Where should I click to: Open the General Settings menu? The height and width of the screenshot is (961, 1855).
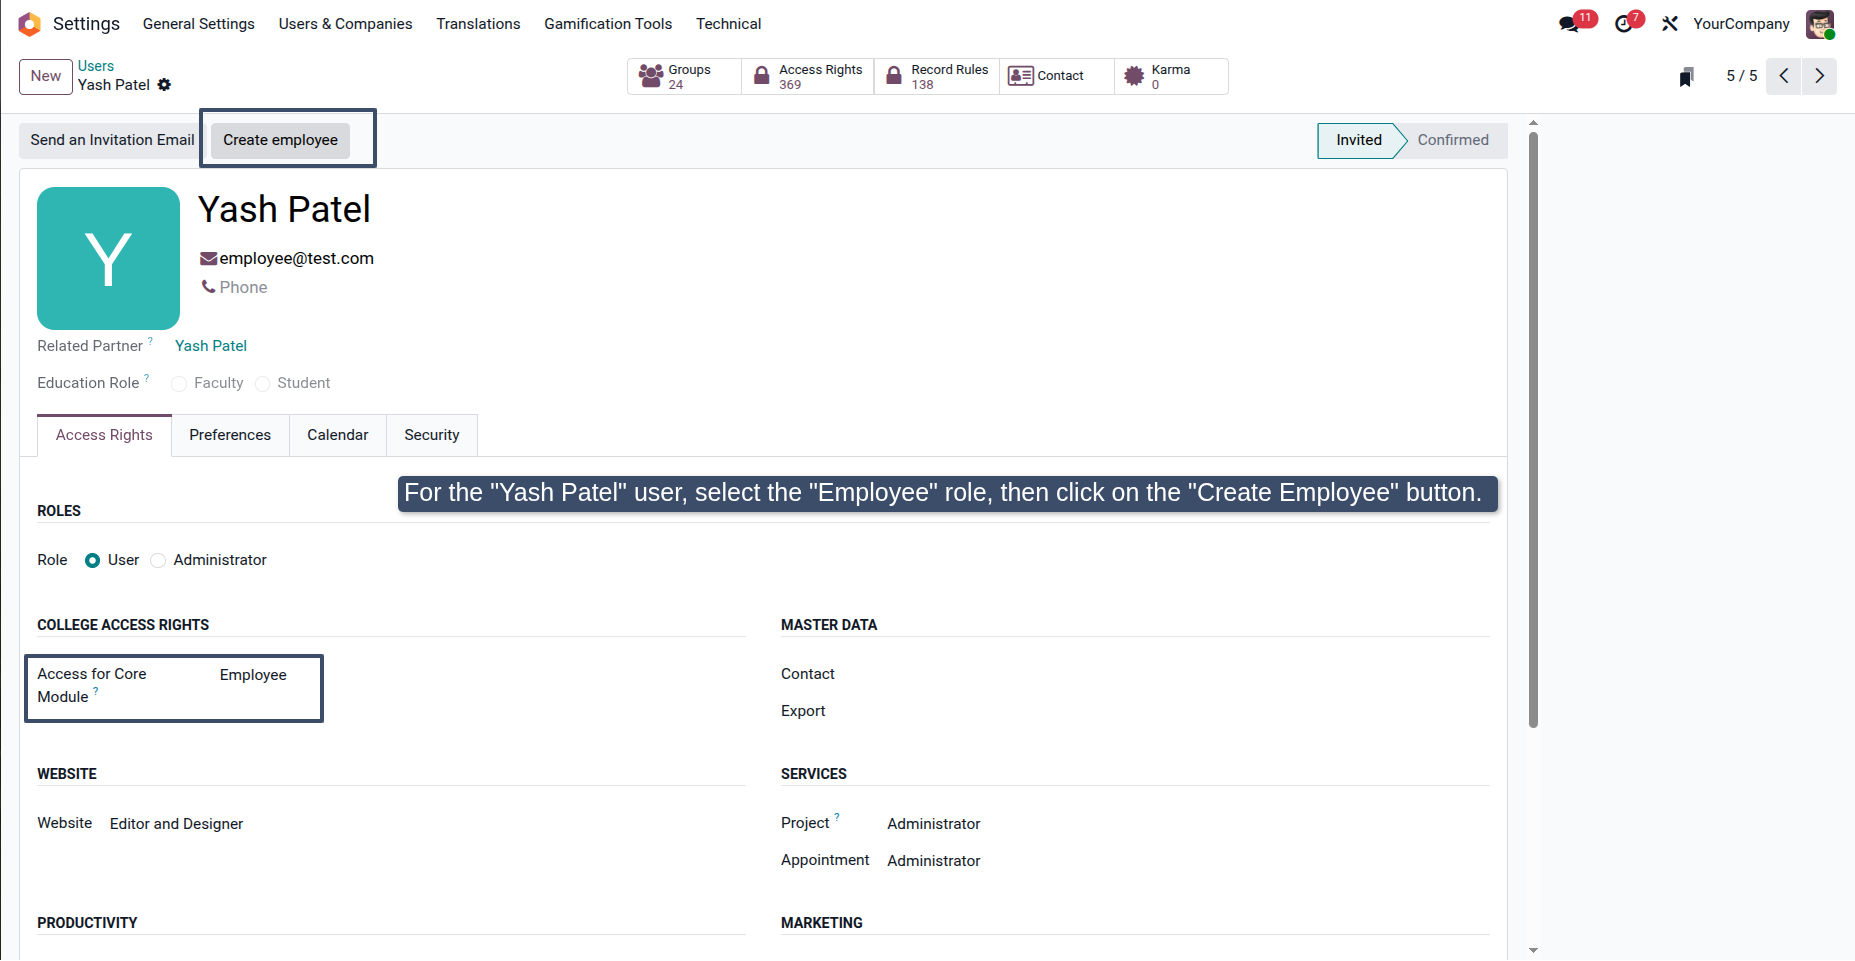pos(199,24)
